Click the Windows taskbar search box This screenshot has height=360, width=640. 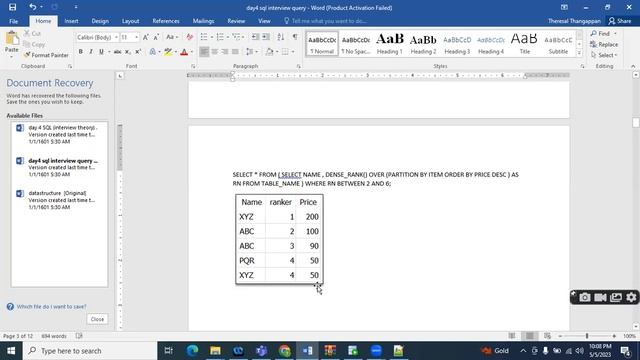(x=90, y=351)
